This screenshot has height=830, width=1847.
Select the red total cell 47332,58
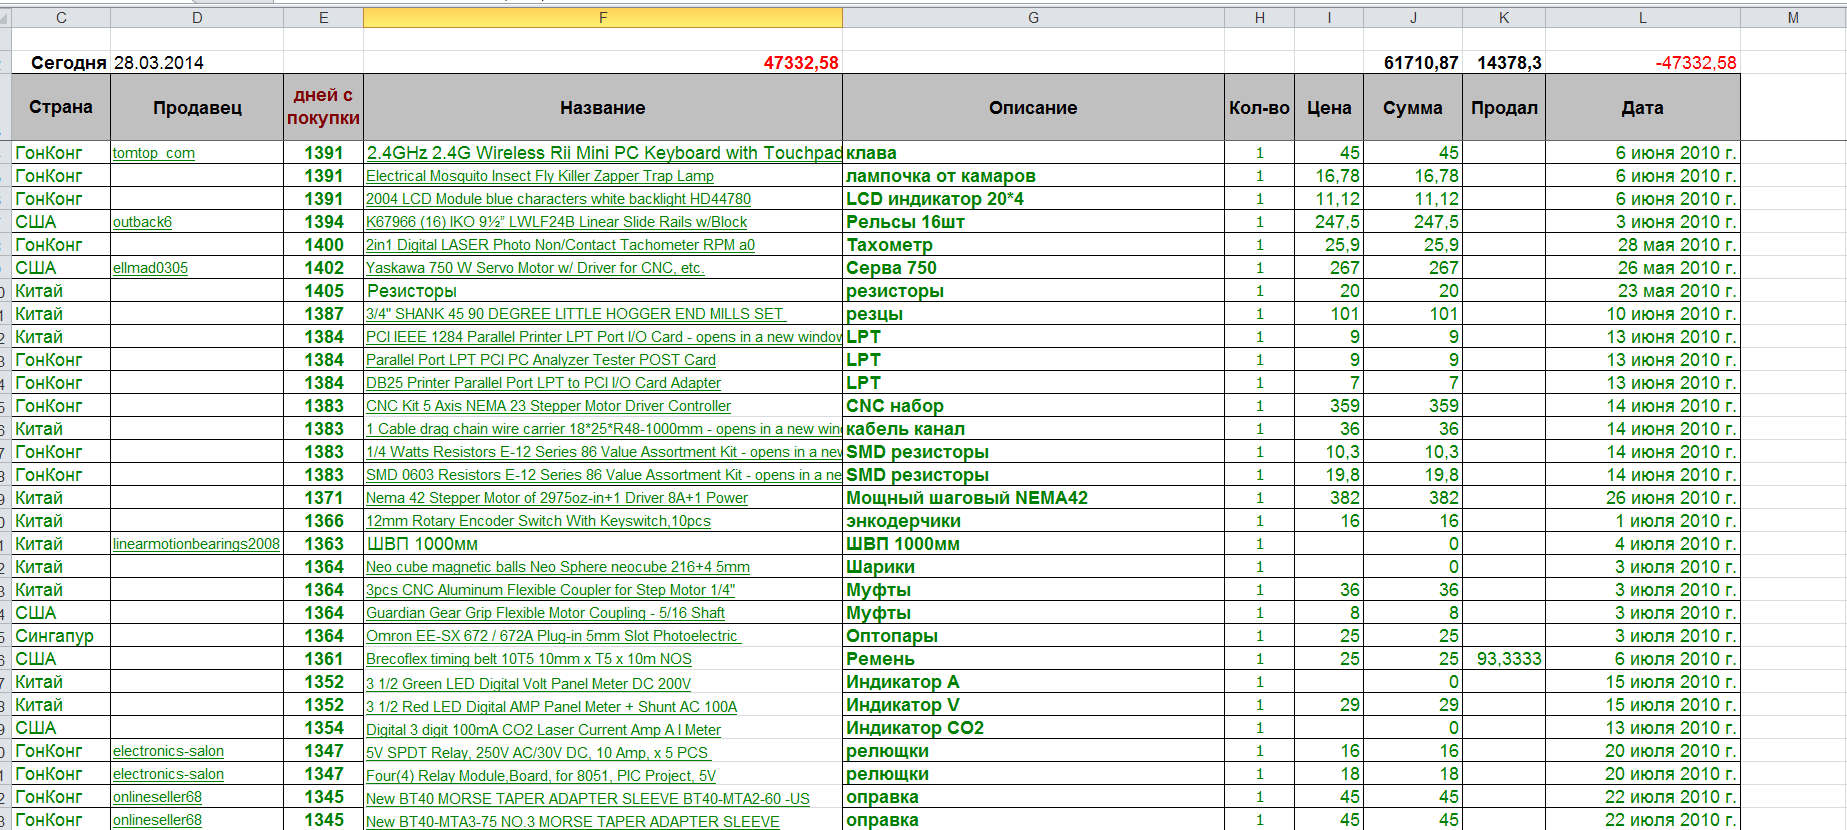click(801, 63)
